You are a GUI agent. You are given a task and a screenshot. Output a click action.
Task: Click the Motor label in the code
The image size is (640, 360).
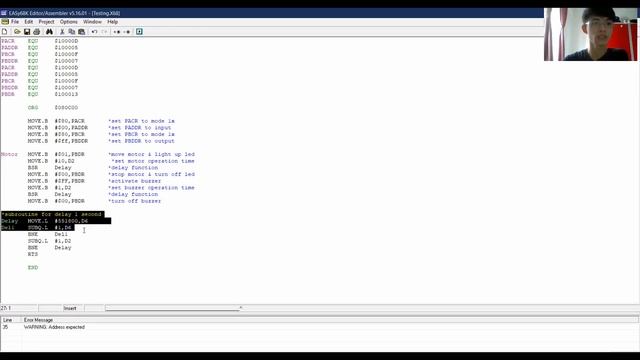point(9,154)
